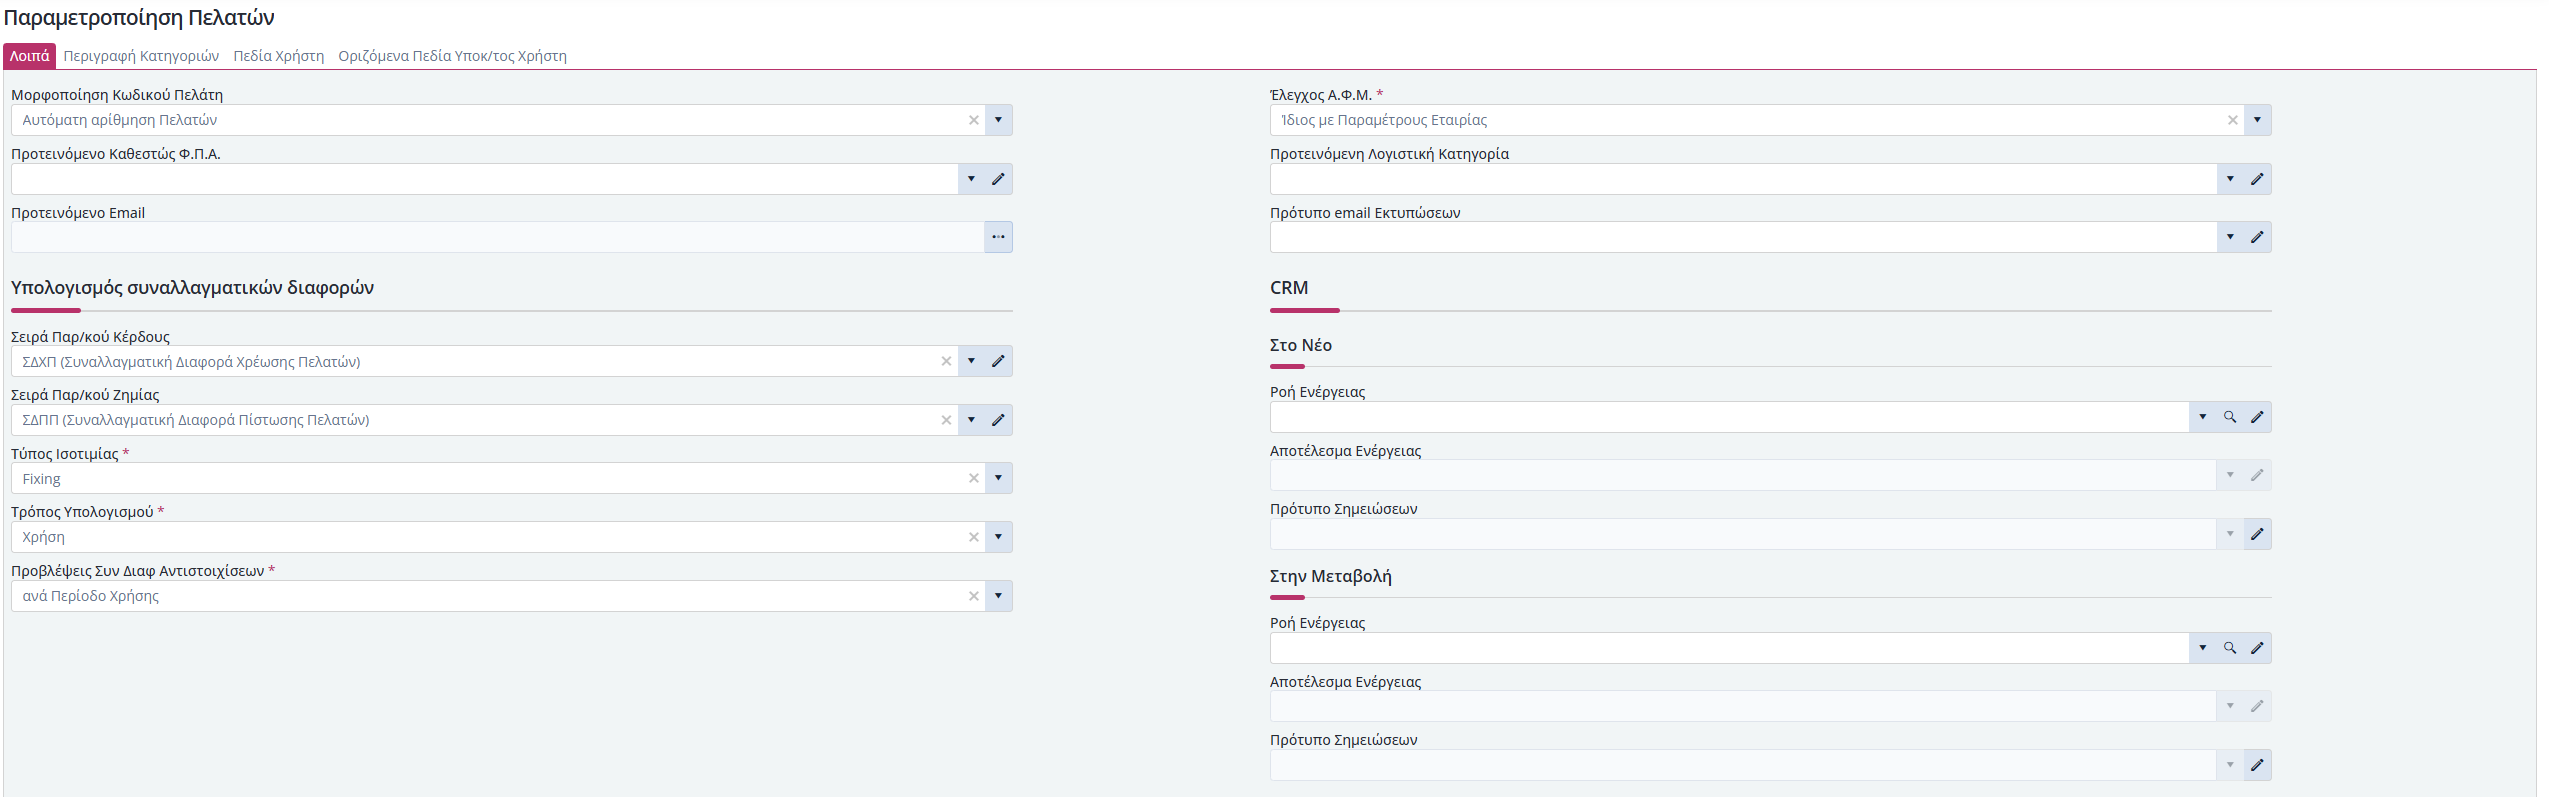
Task: Clear the Έλεγχος Α.Φ.Μ. value
Action: pyautogui.click(x=2232, y=120)
